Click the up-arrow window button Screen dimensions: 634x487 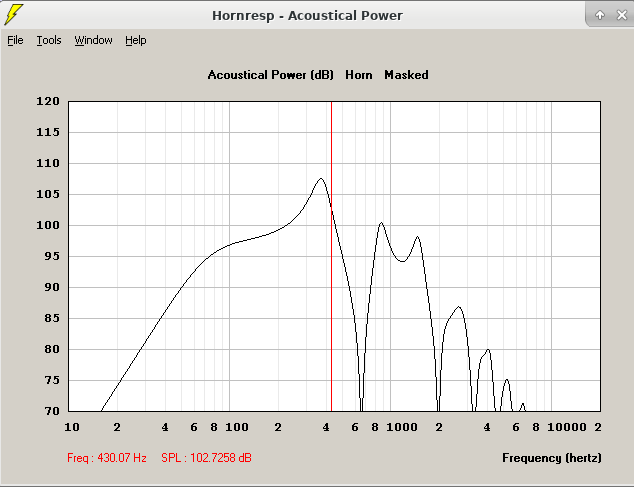[600, 15]
